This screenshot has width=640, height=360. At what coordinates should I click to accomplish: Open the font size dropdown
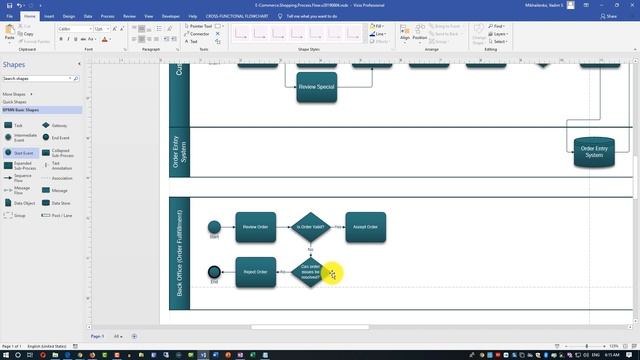pyautogui.click(x=108, y=29)
